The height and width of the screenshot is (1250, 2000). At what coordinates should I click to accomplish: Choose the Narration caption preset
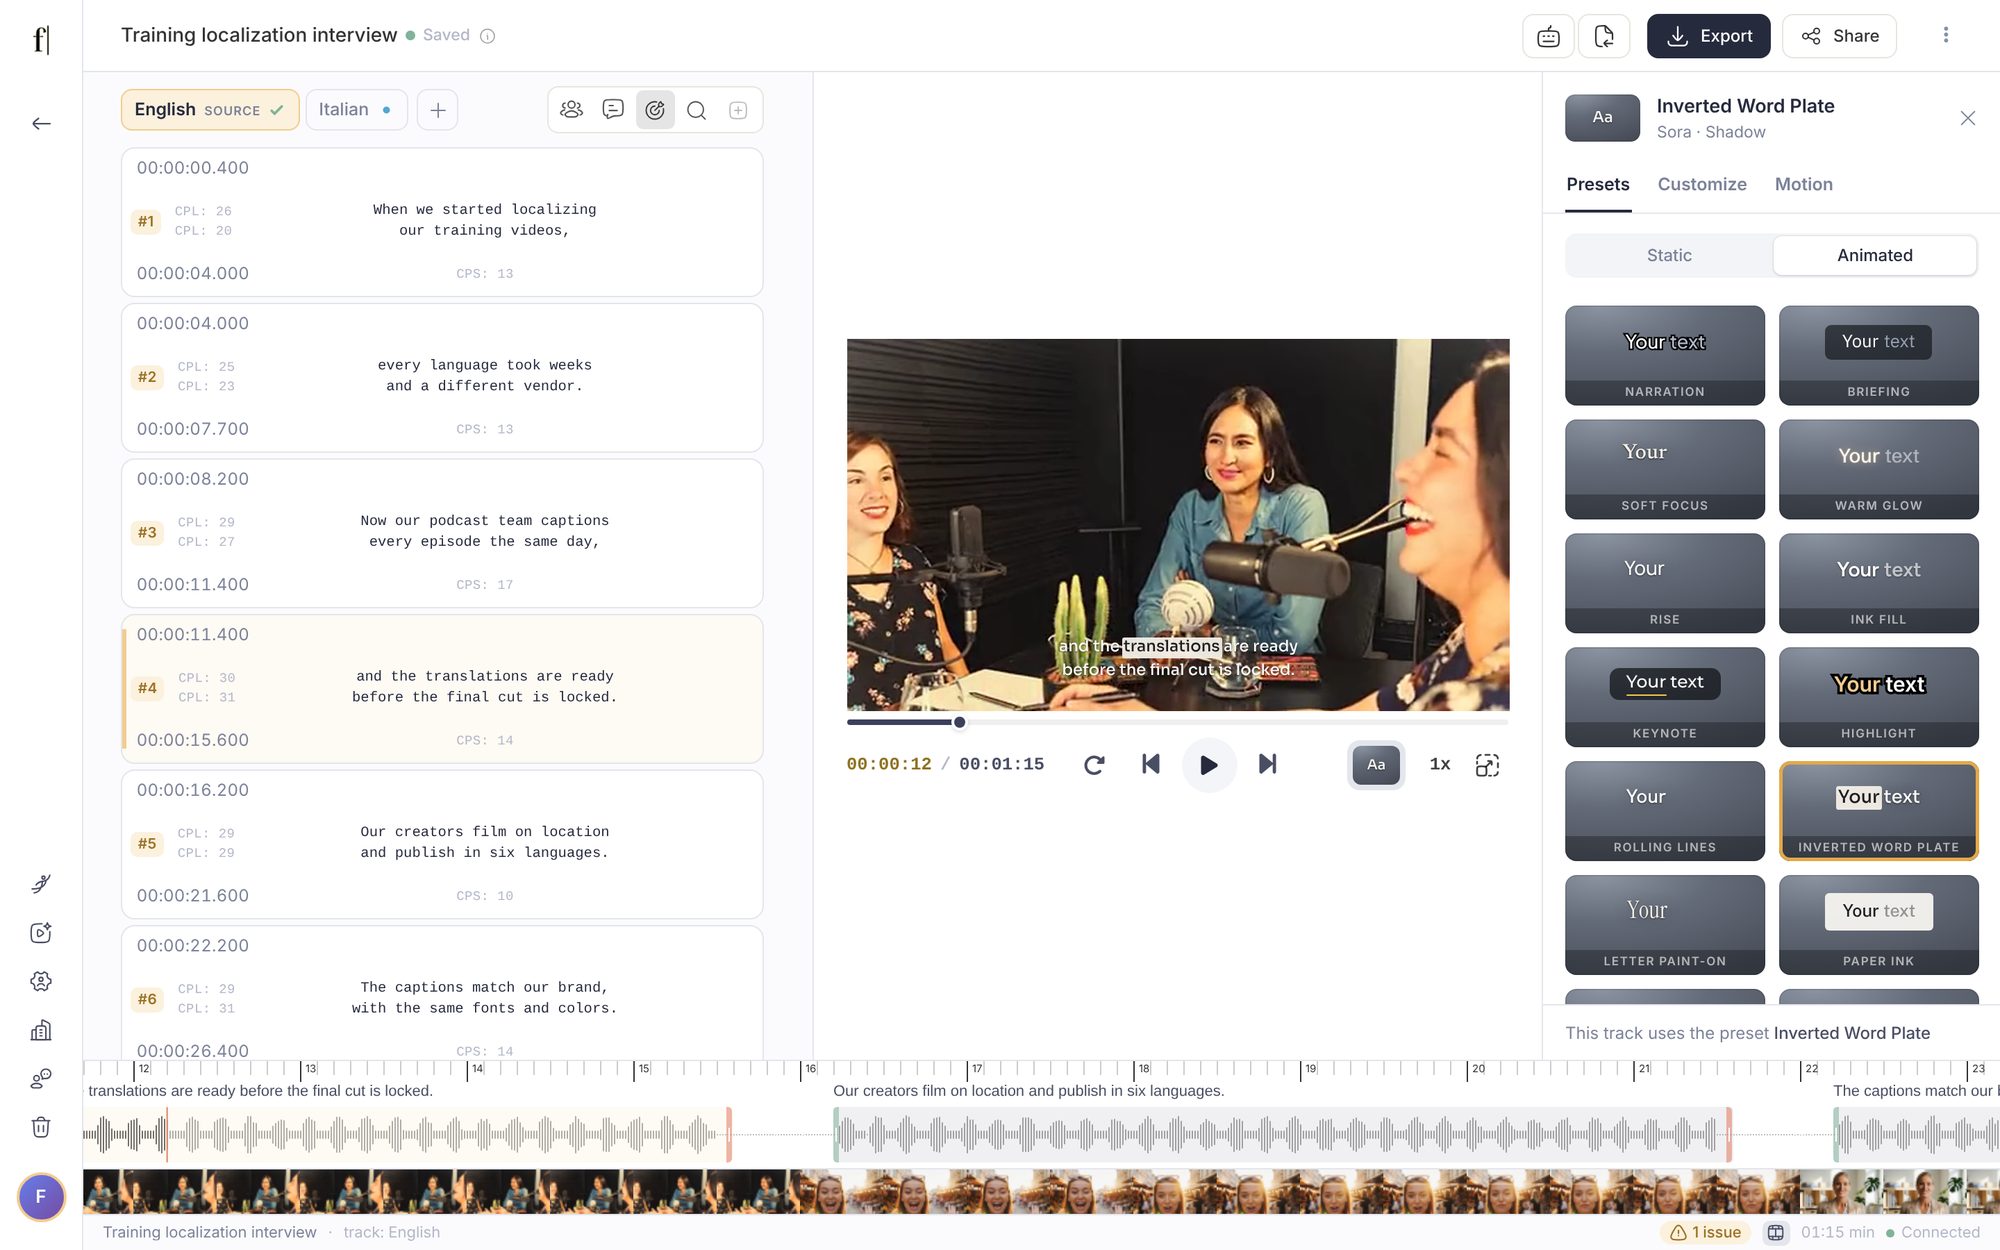pyautogui.click(x=1665, y=356)
